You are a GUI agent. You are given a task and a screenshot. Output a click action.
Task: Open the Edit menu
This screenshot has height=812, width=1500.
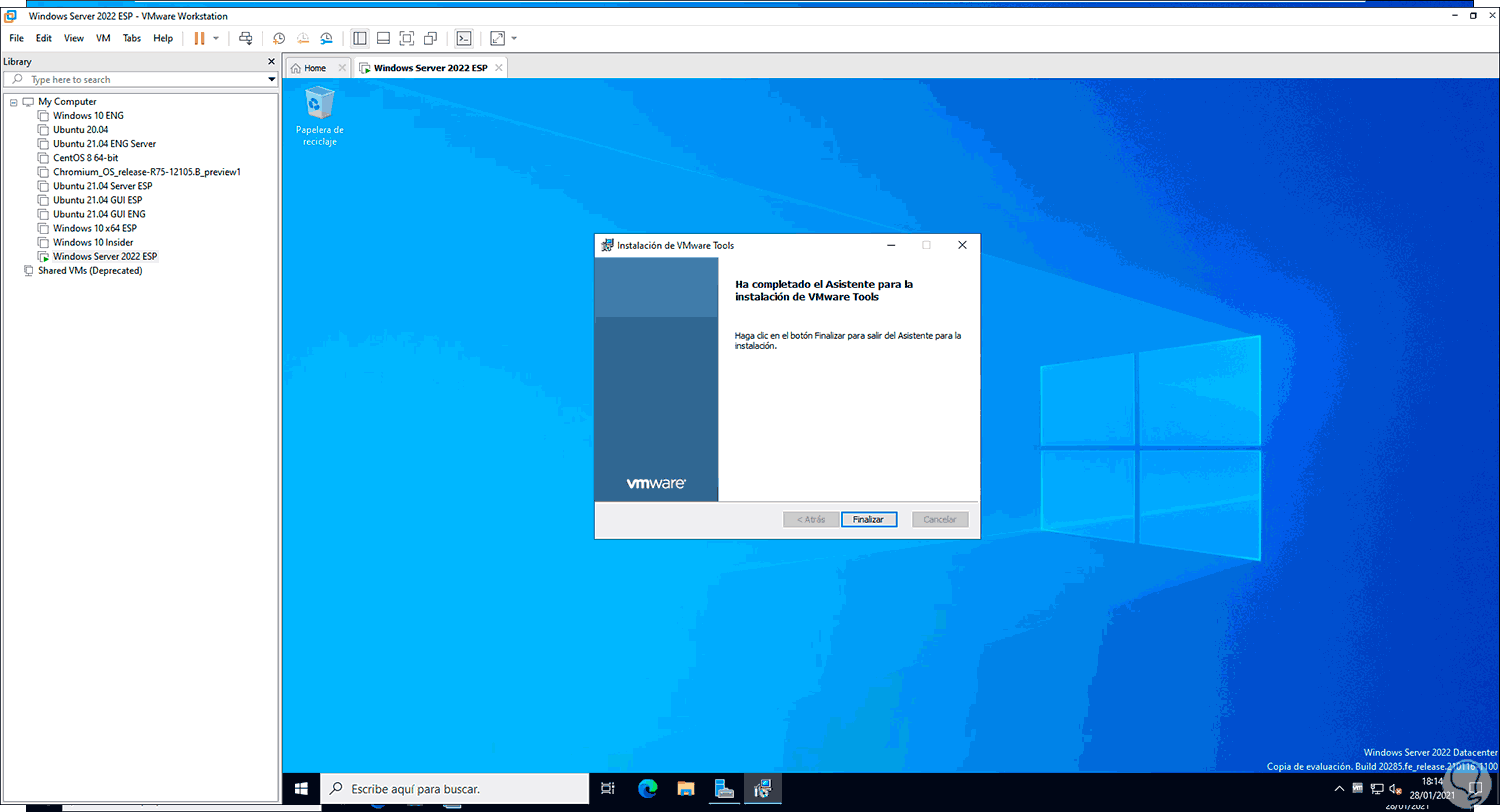44,38
